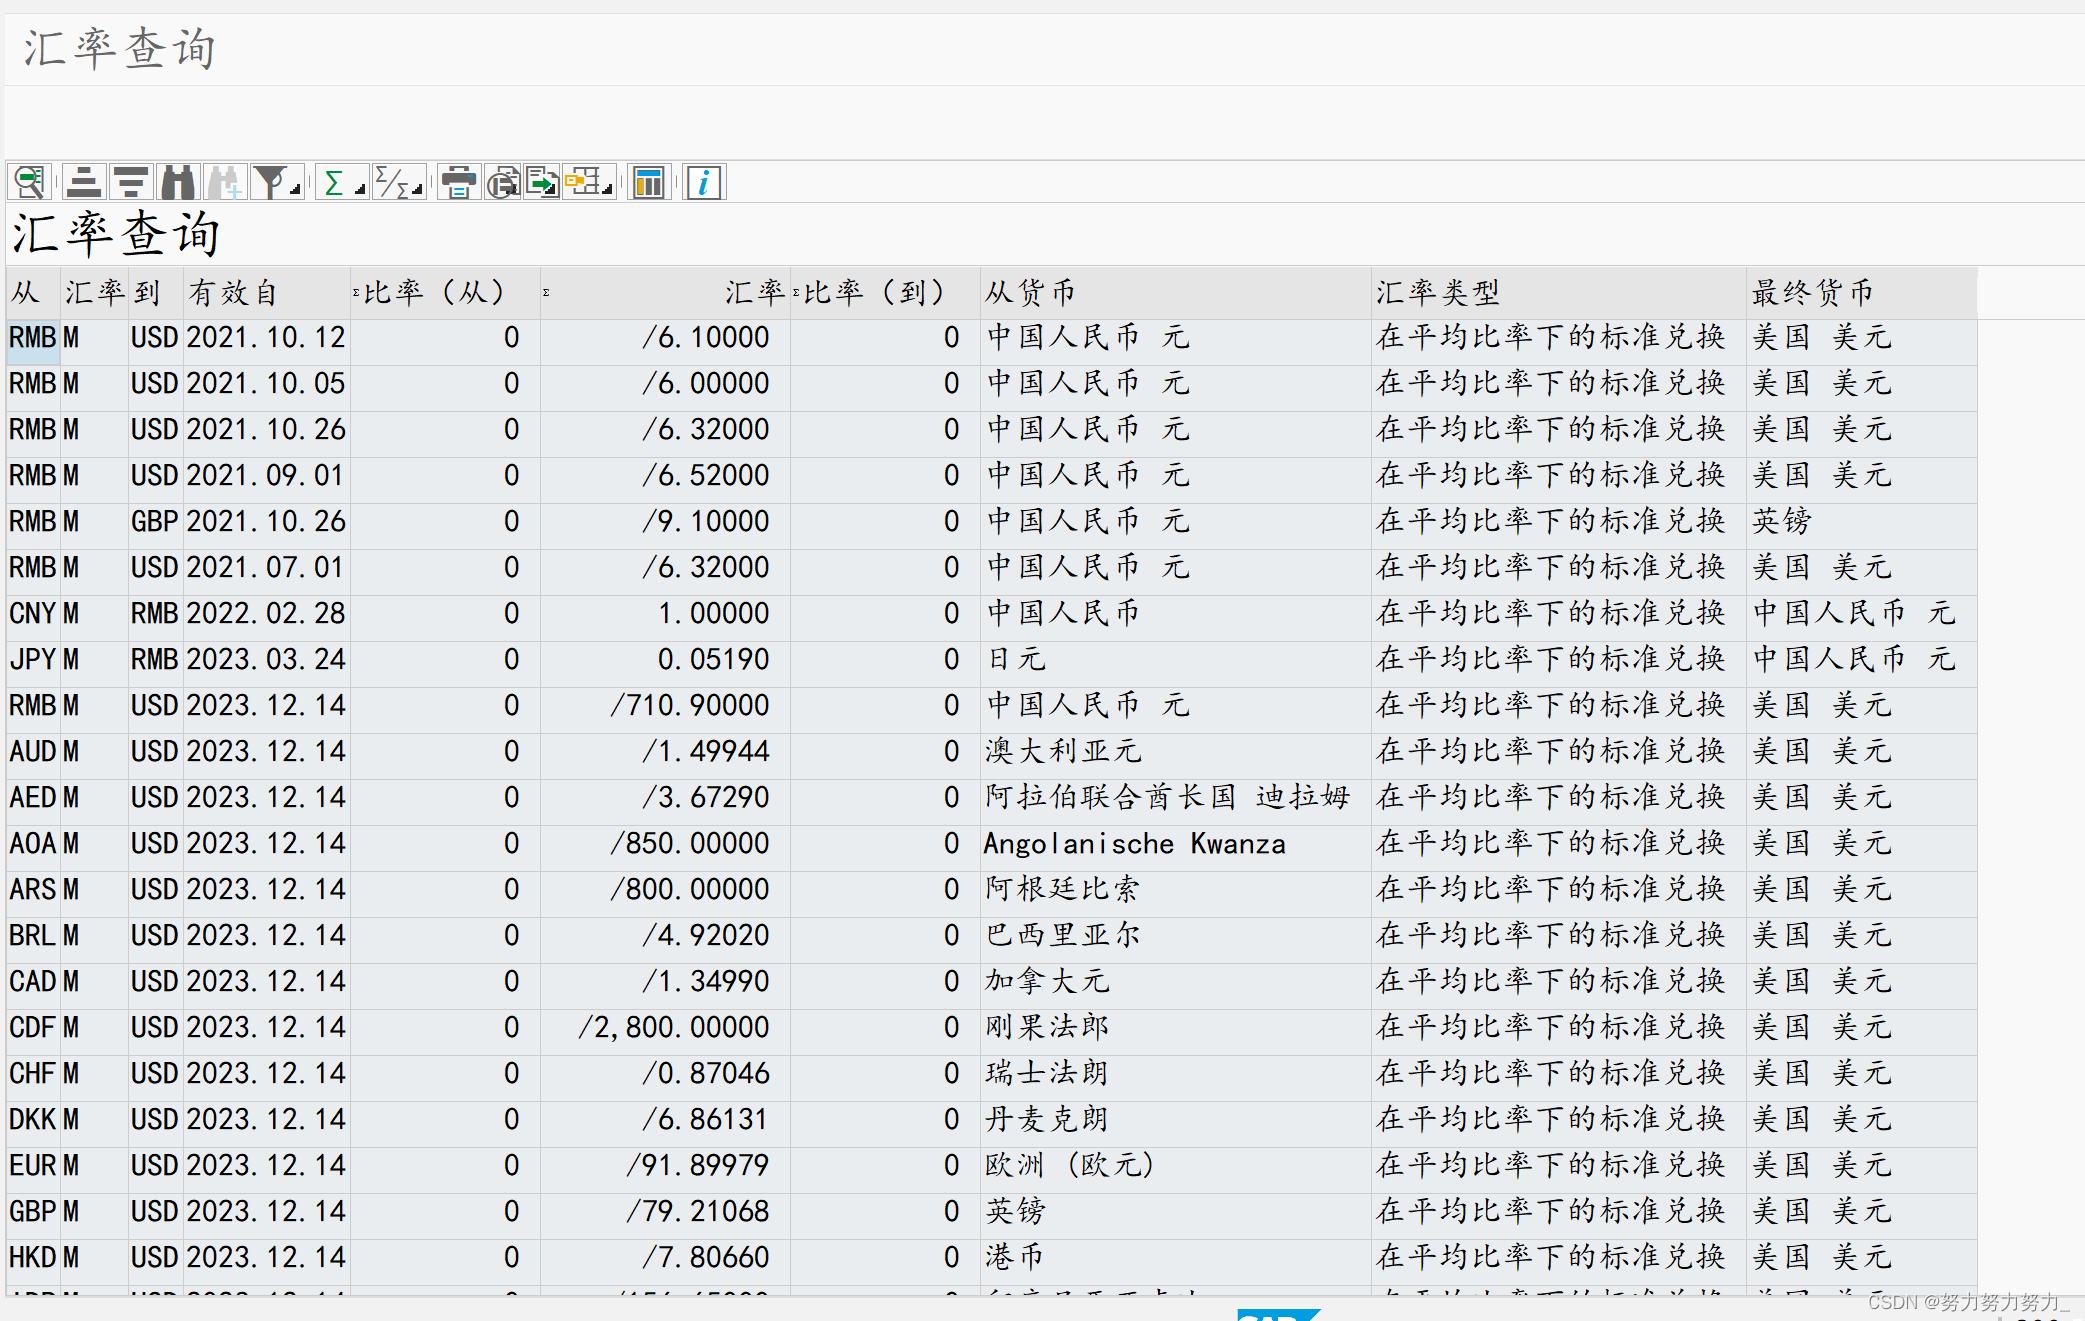Click the 有效自 column header
Viewport: 2085px width, 1321px height.
(x=233, y=293)
